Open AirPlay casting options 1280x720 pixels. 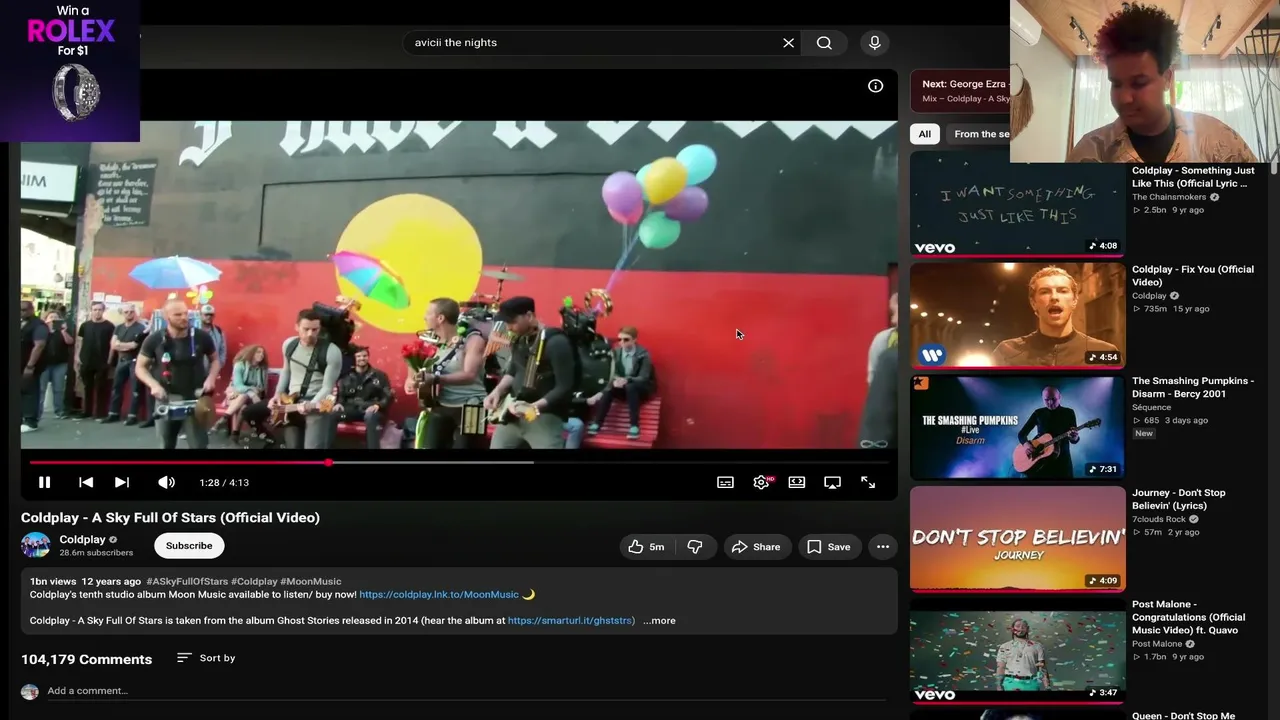pyautogui.click(x=832, y=482)
